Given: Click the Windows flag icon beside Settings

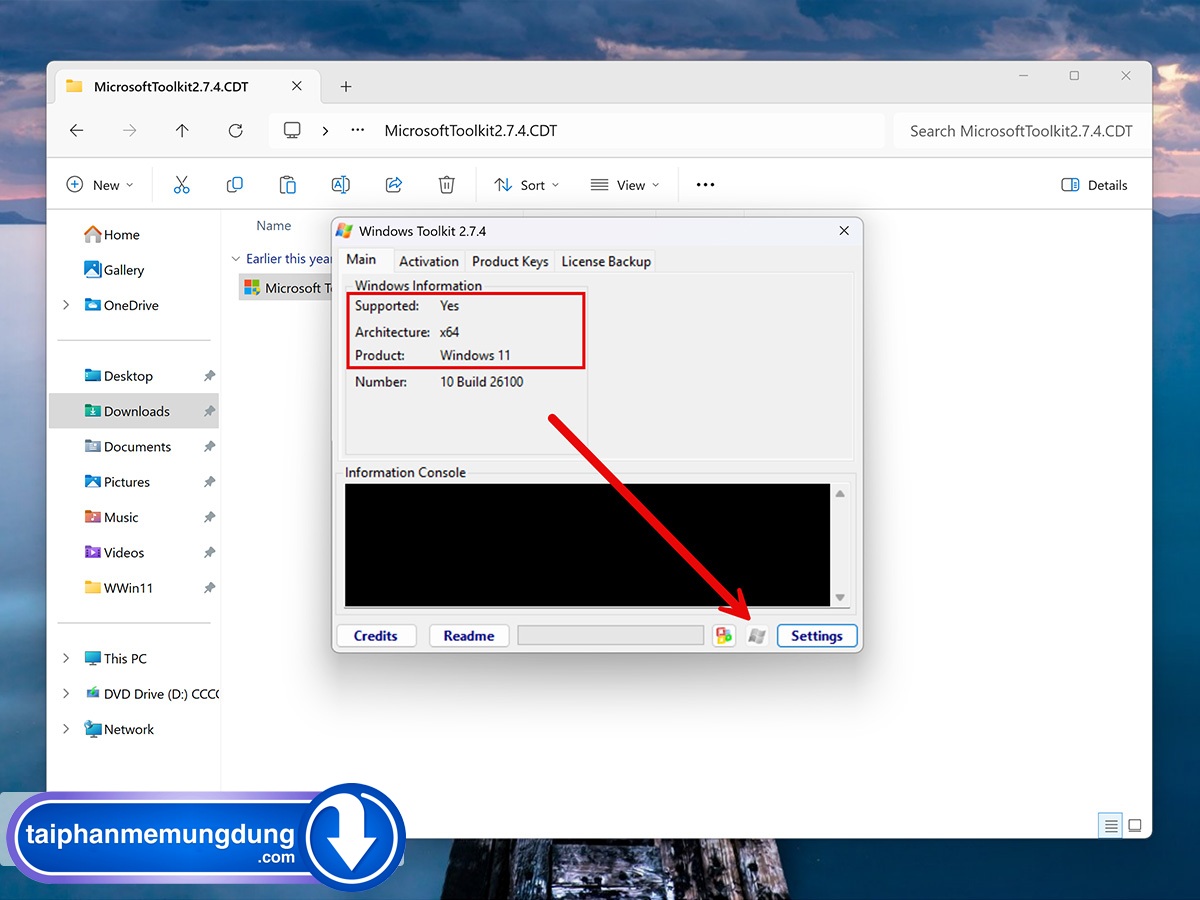Looking at the screenshot, I should coord(757,635).
